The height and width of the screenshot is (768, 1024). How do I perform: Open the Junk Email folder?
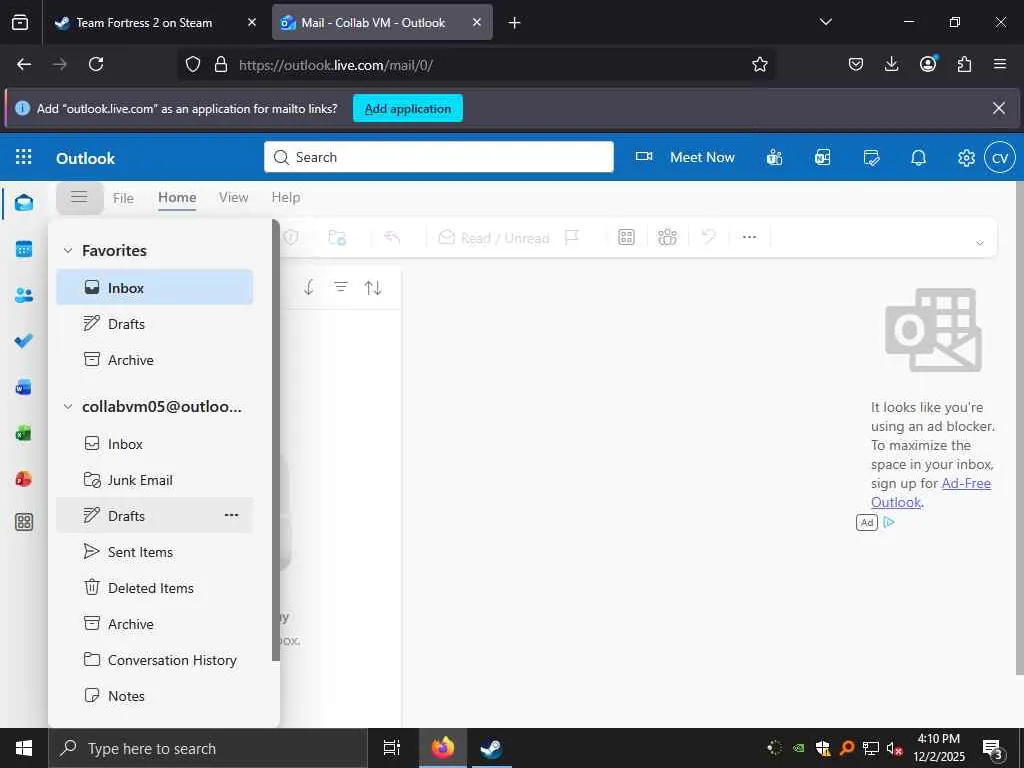(x=154, y=480)
